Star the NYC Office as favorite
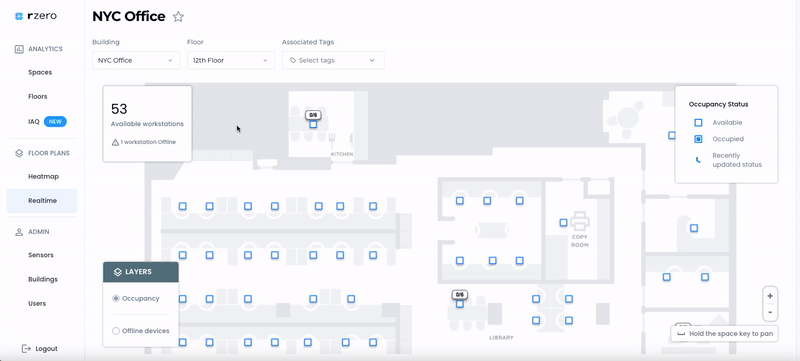 (178, 17)
